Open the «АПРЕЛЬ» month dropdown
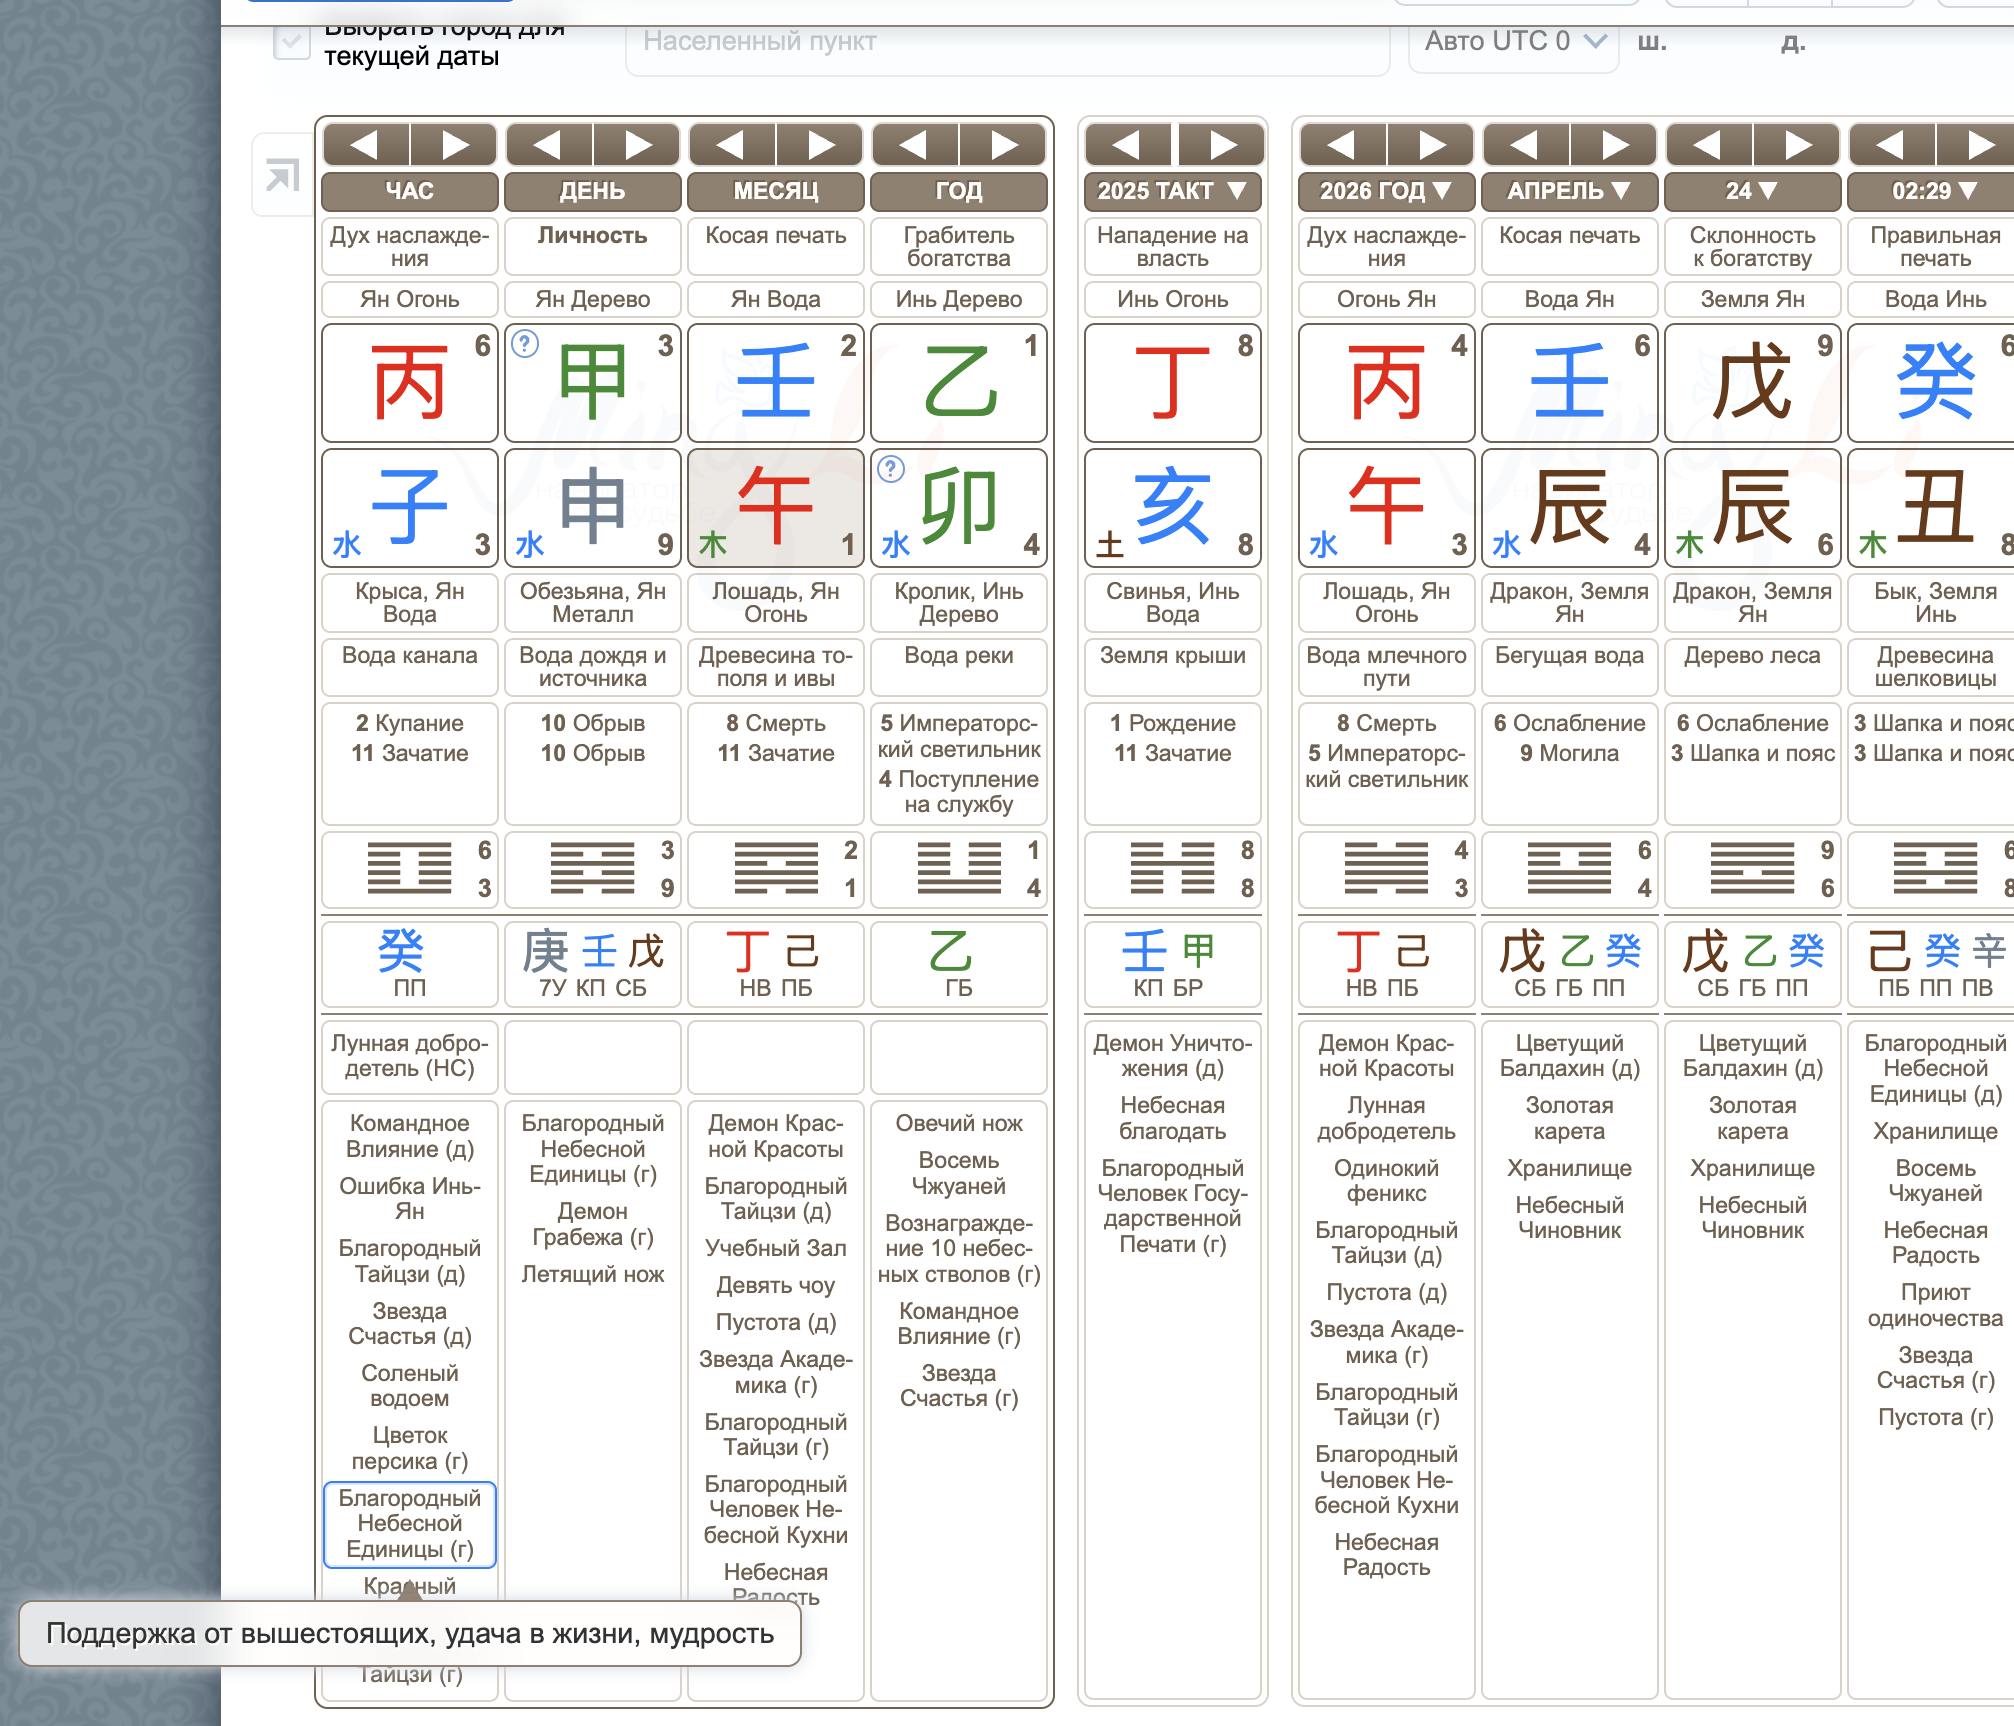 pyautogui.click(x=1568, y=191)
